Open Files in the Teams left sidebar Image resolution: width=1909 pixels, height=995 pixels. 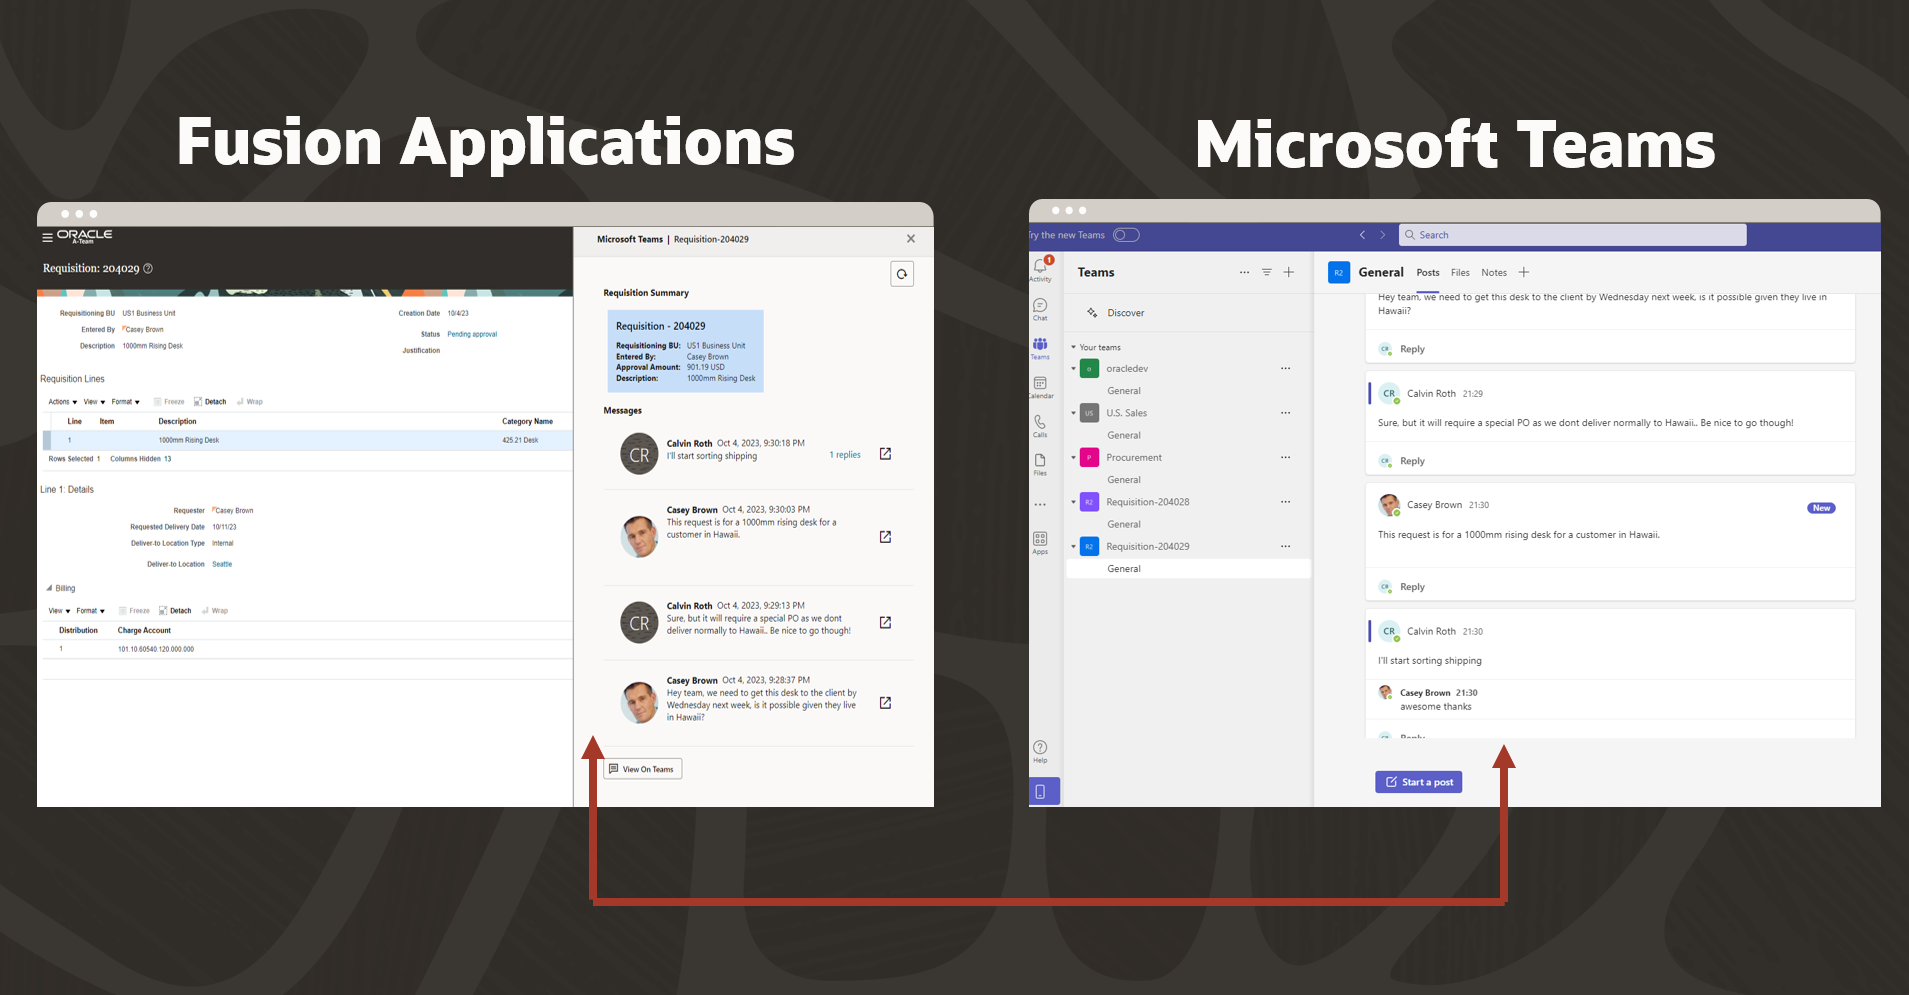pyautogui.click(x=1040, y=465)
